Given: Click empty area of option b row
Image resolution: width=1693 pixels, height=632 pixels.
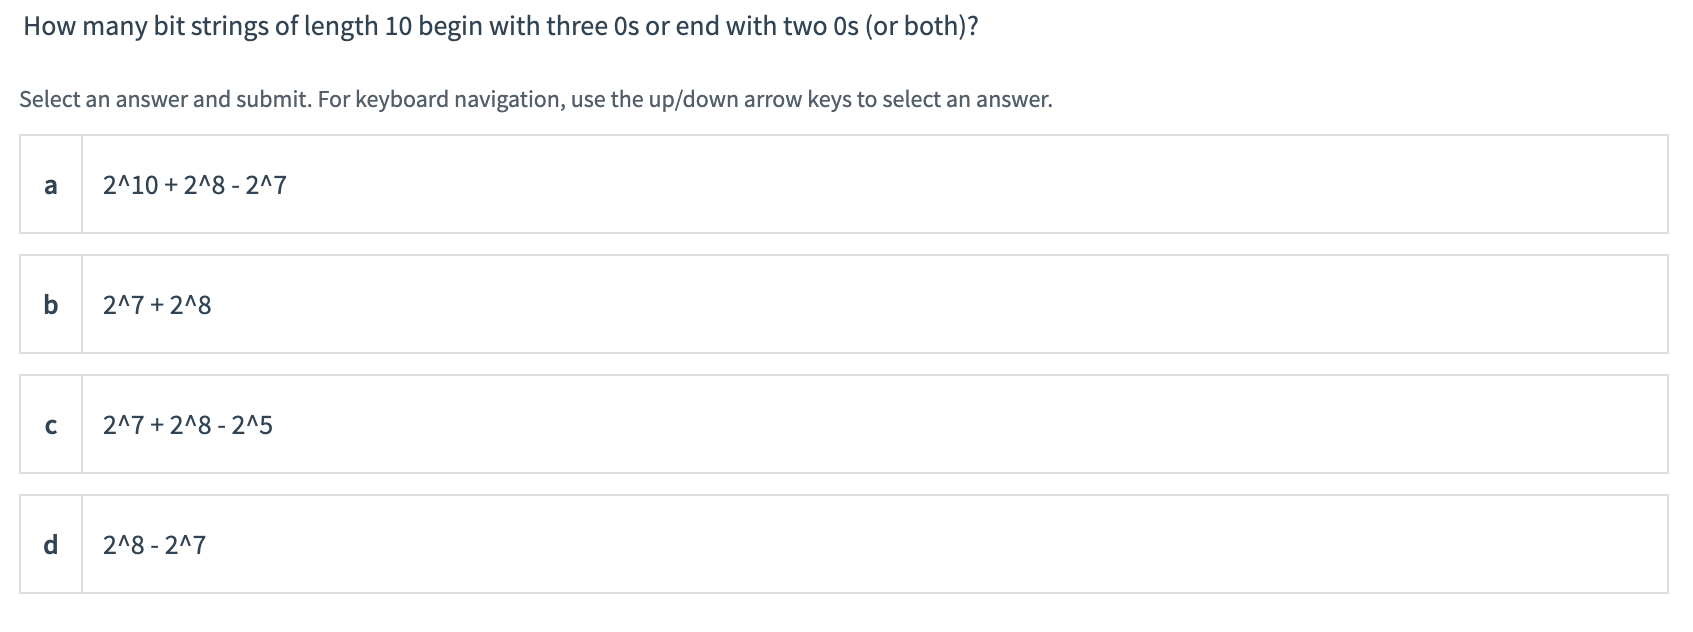Looking at the screenshot, I should (x=940, y=304).
